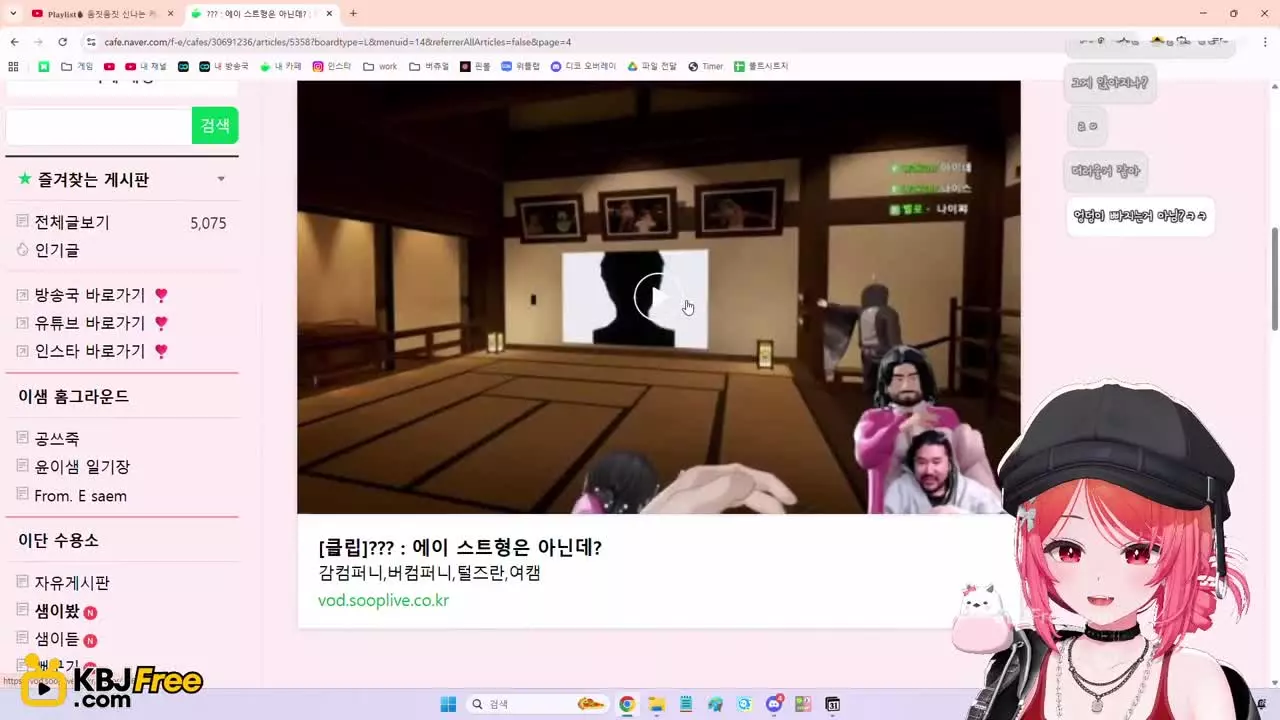Open the 인기글 board
The height and width of the screenshot is (720, 1280).
57,250
